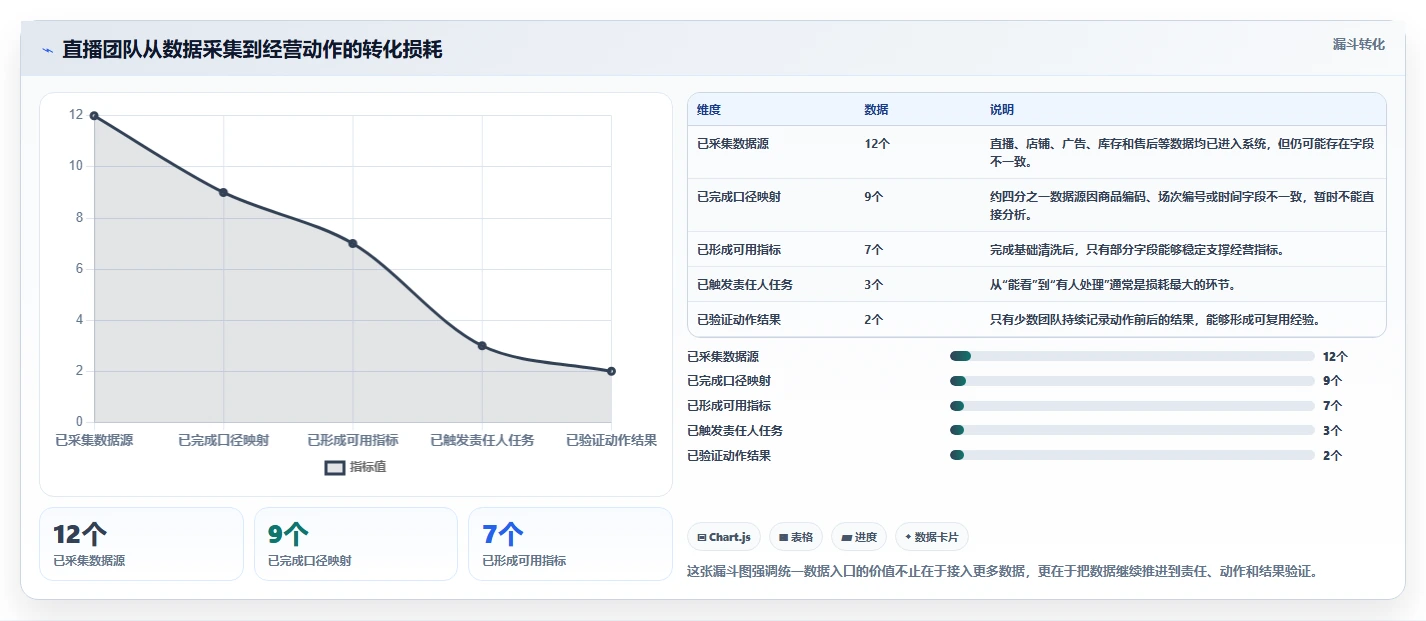Click the data point for 已验证动作结果
This screenshot has width=1426, height=621.
(611, 371)
